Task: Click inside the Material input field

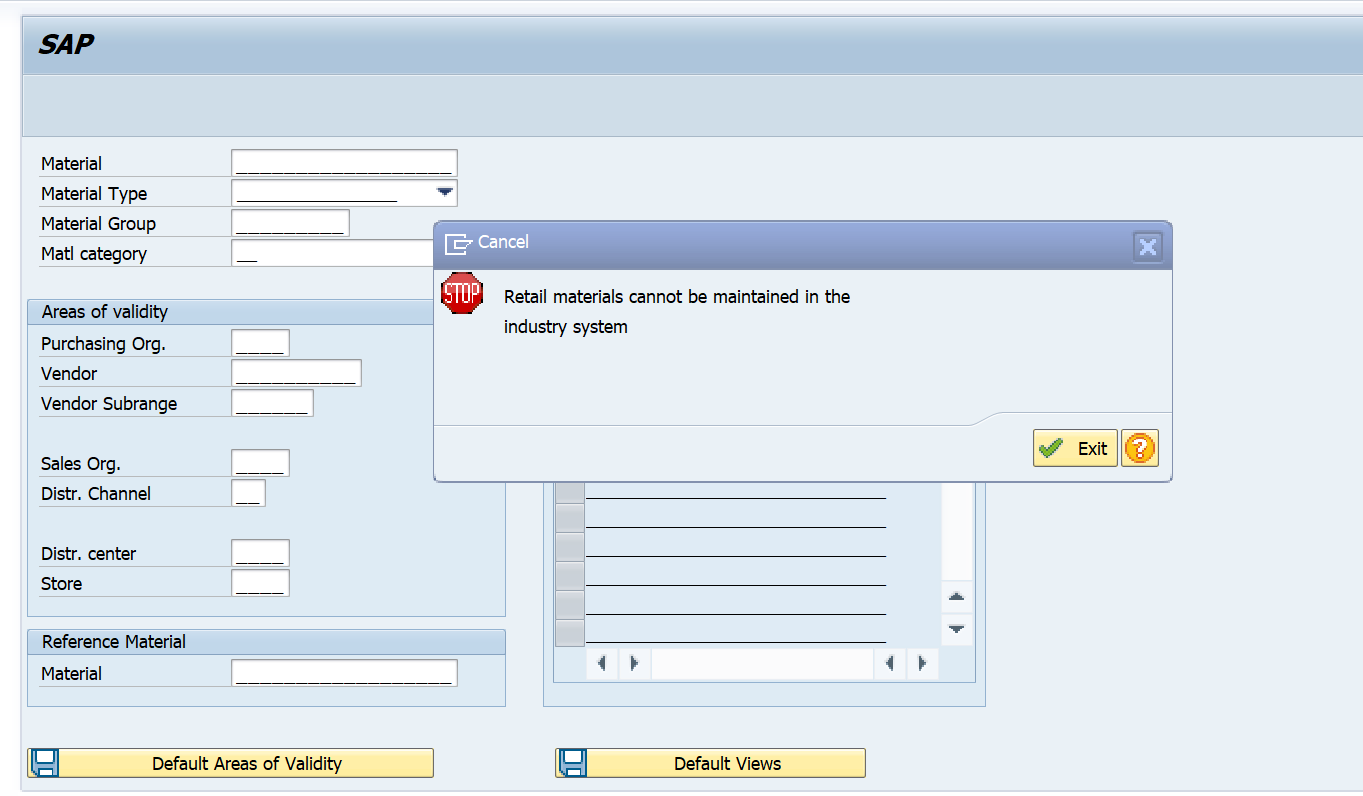Action: click(343, 161)
